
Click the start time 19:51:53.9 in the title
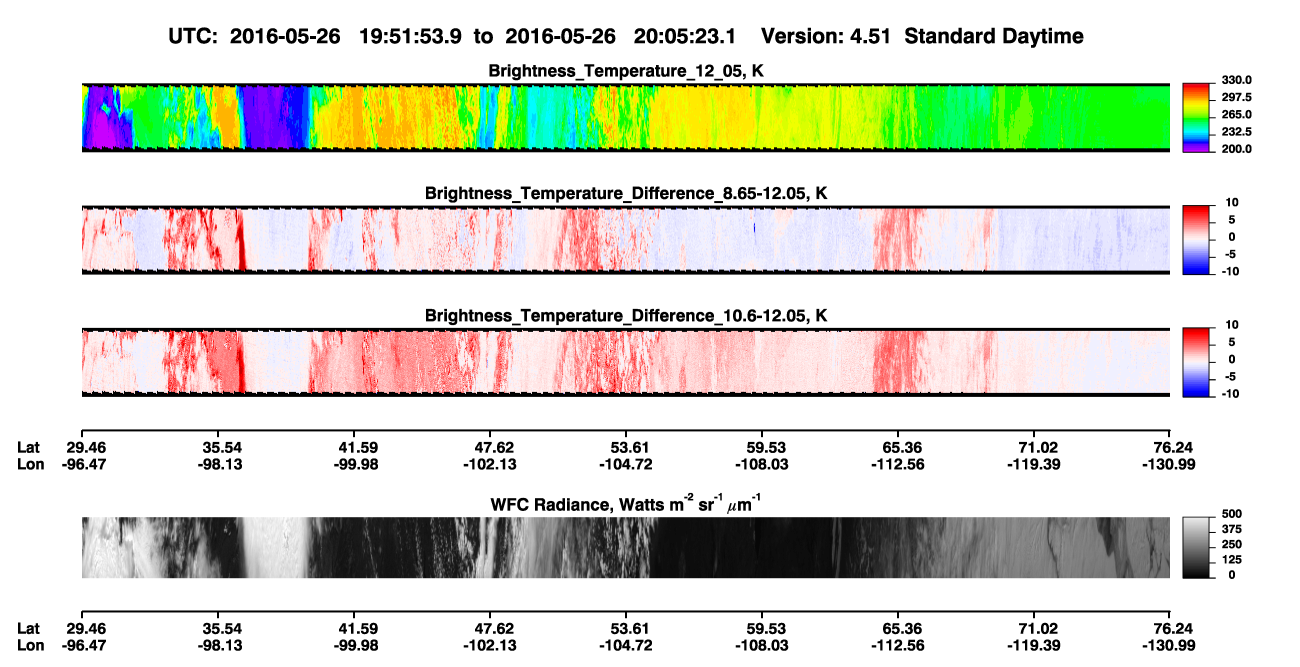point(412,36)
